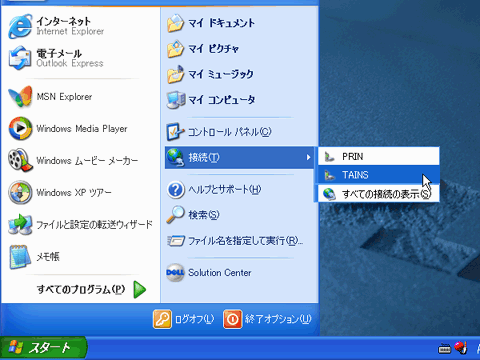480x360 pixels.
Task: Open the Windows XP ツアー icon
Action: [x=20, y=192]
